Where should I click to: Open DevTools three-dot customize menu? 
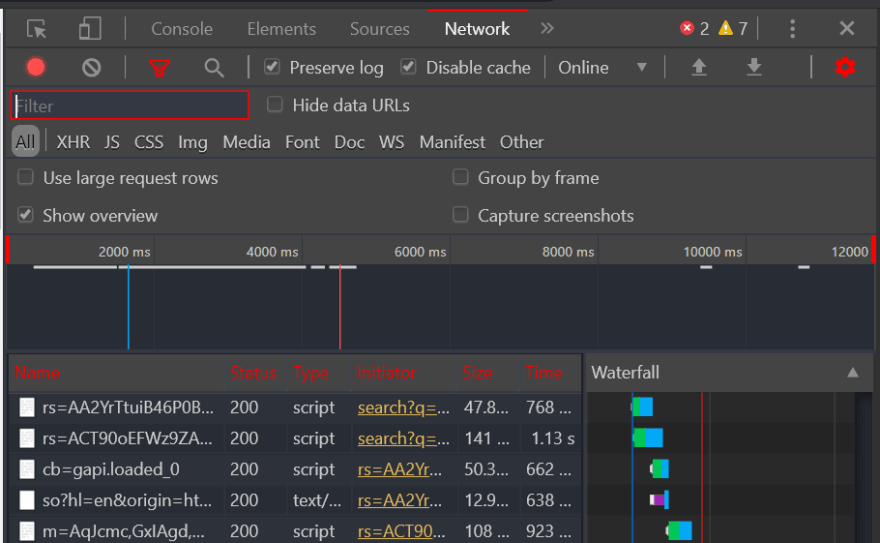[x=792, y=29]
